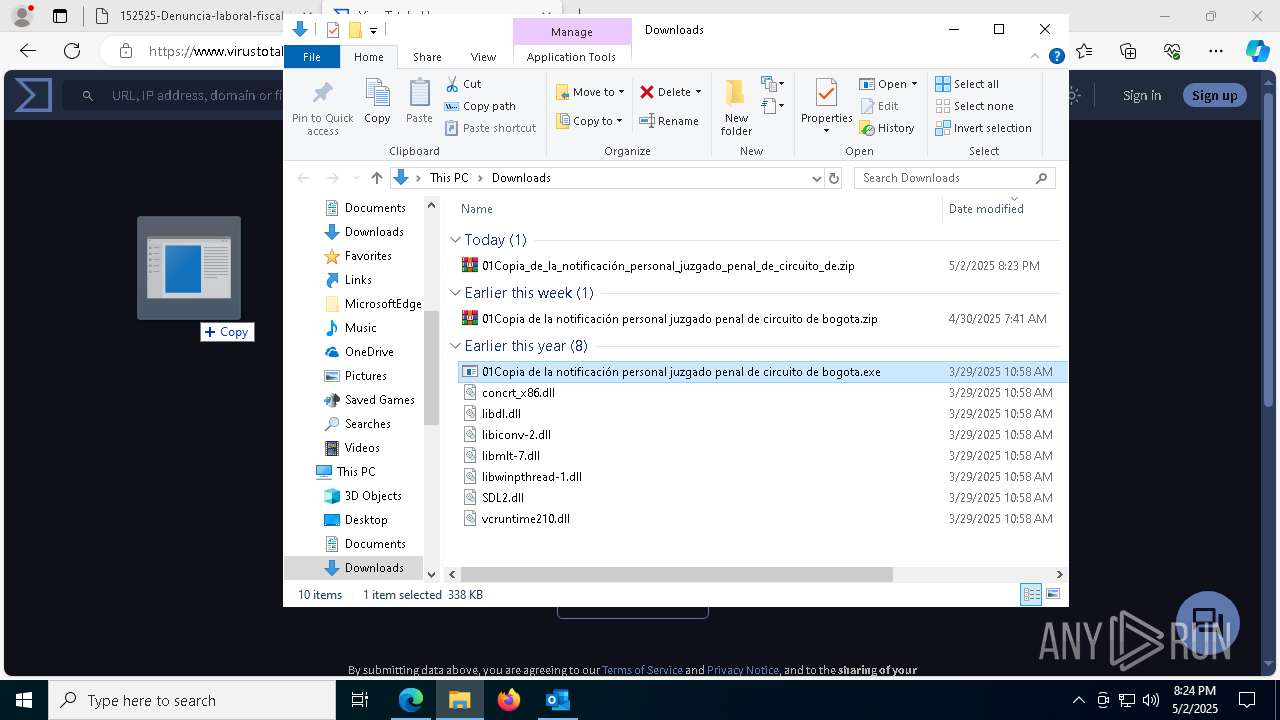
Task: Open Application Tools tab
Action: 571,57
